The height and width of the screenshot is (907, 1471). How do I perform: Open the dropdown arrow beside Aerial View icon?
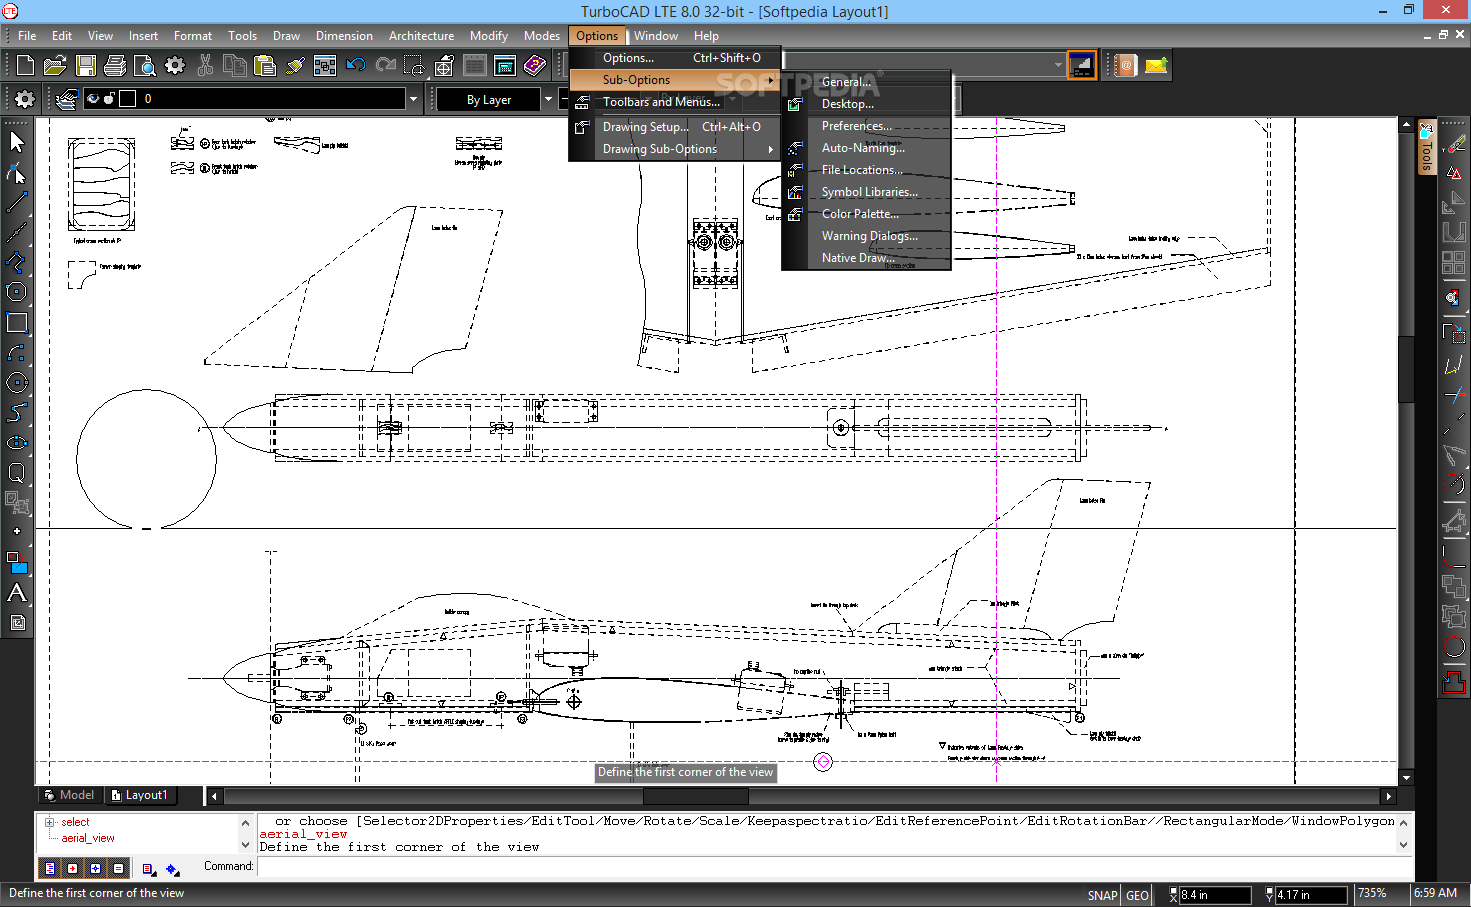(x=1058, y=66)
